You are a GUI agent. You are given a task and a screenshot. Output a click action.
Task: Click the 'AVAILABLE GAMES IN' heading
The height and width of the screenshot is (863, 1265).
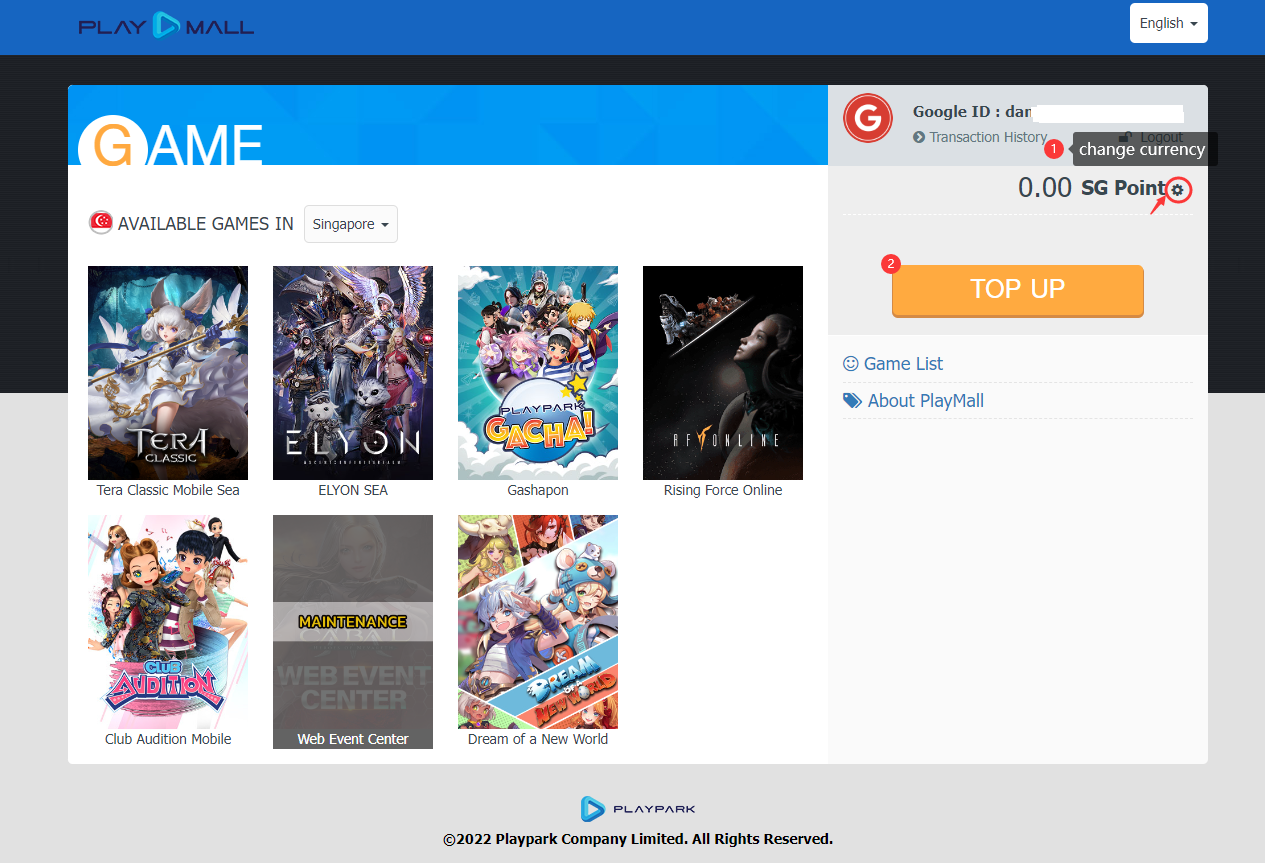point(206,224)
